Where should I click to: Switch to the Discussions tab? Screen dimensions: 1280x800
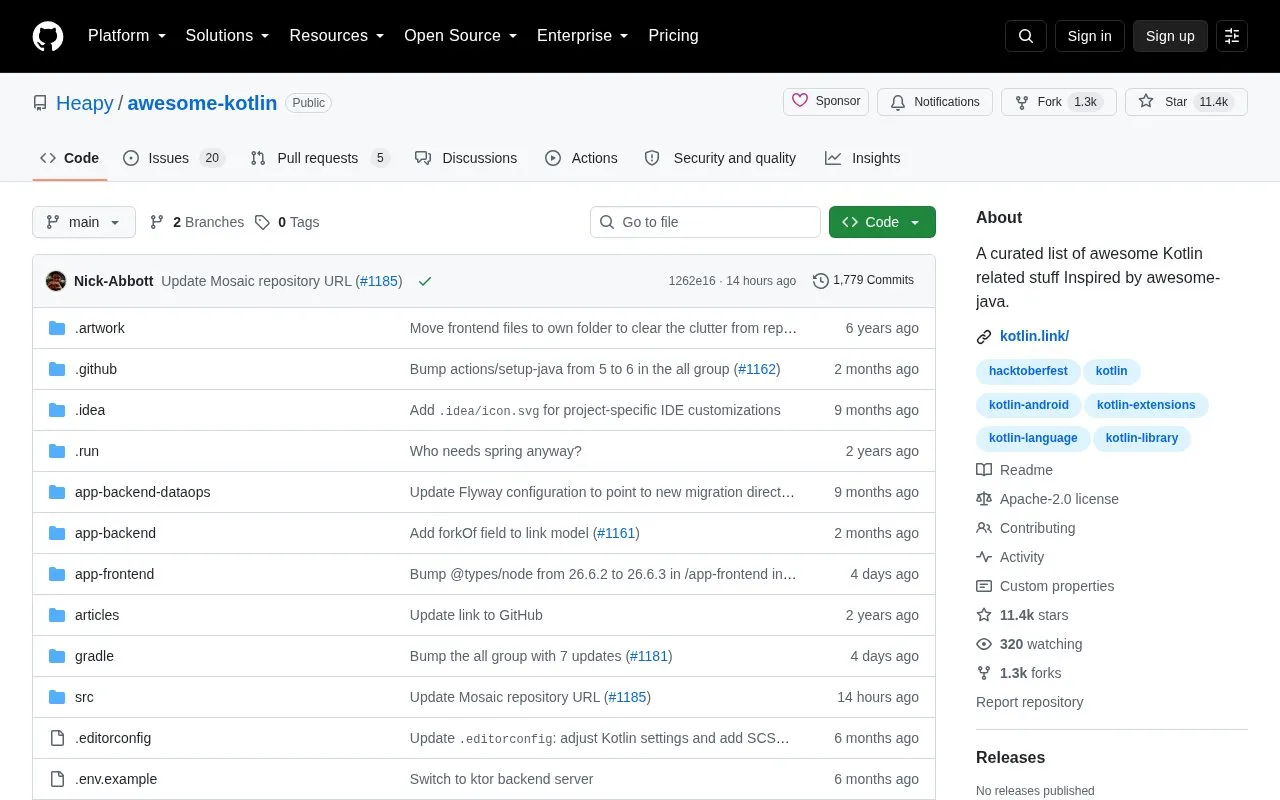point(466,158)
